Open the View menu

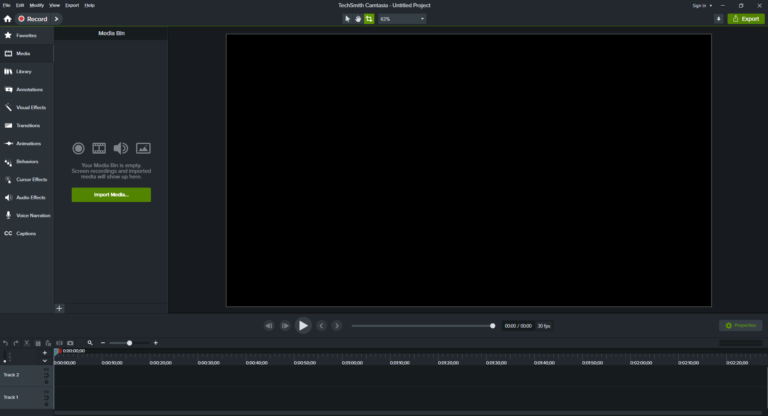click(x=54, y=5)
